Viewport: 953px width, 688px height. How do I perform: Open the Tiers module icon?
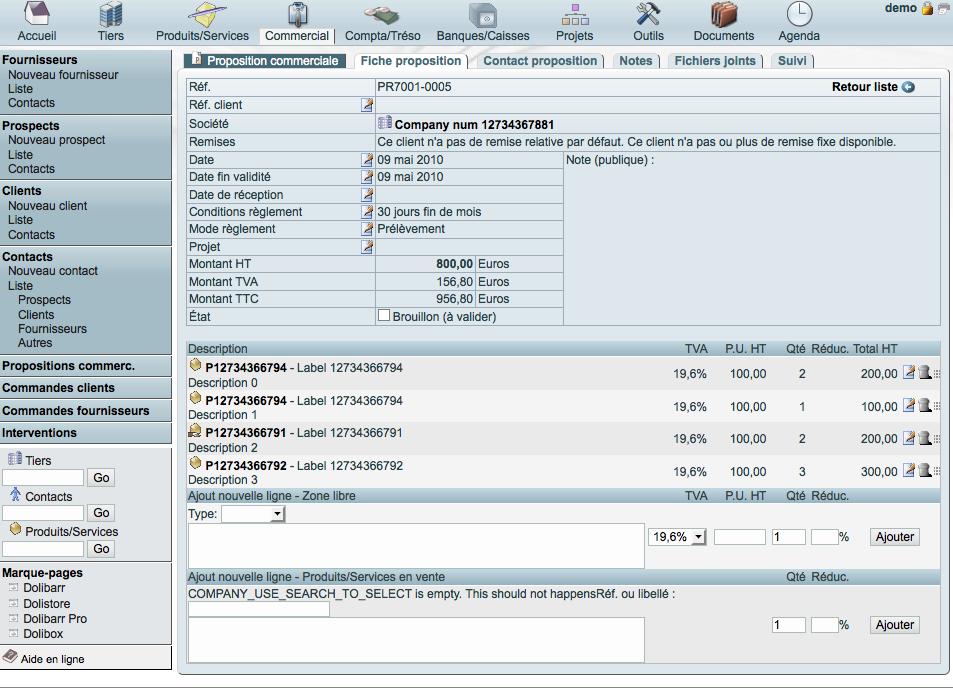[x=111, y=15]
